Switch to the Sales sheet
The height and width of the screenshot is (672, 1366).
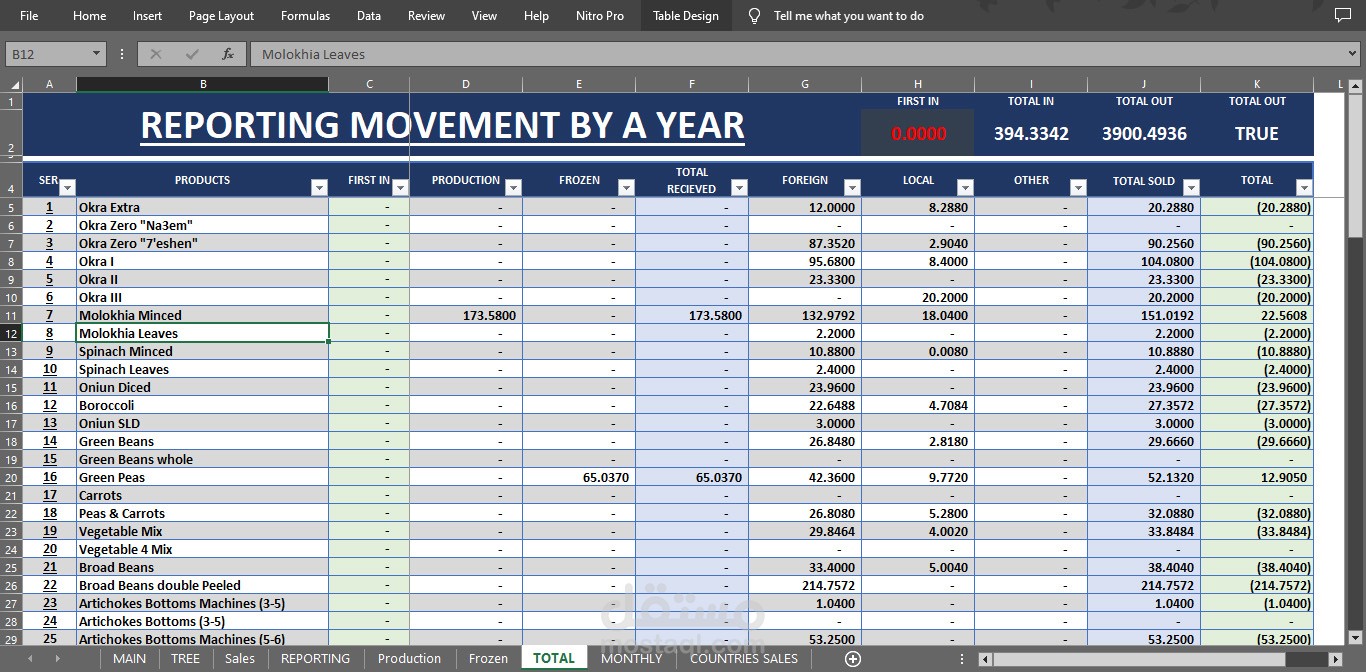tap(240, 658)
